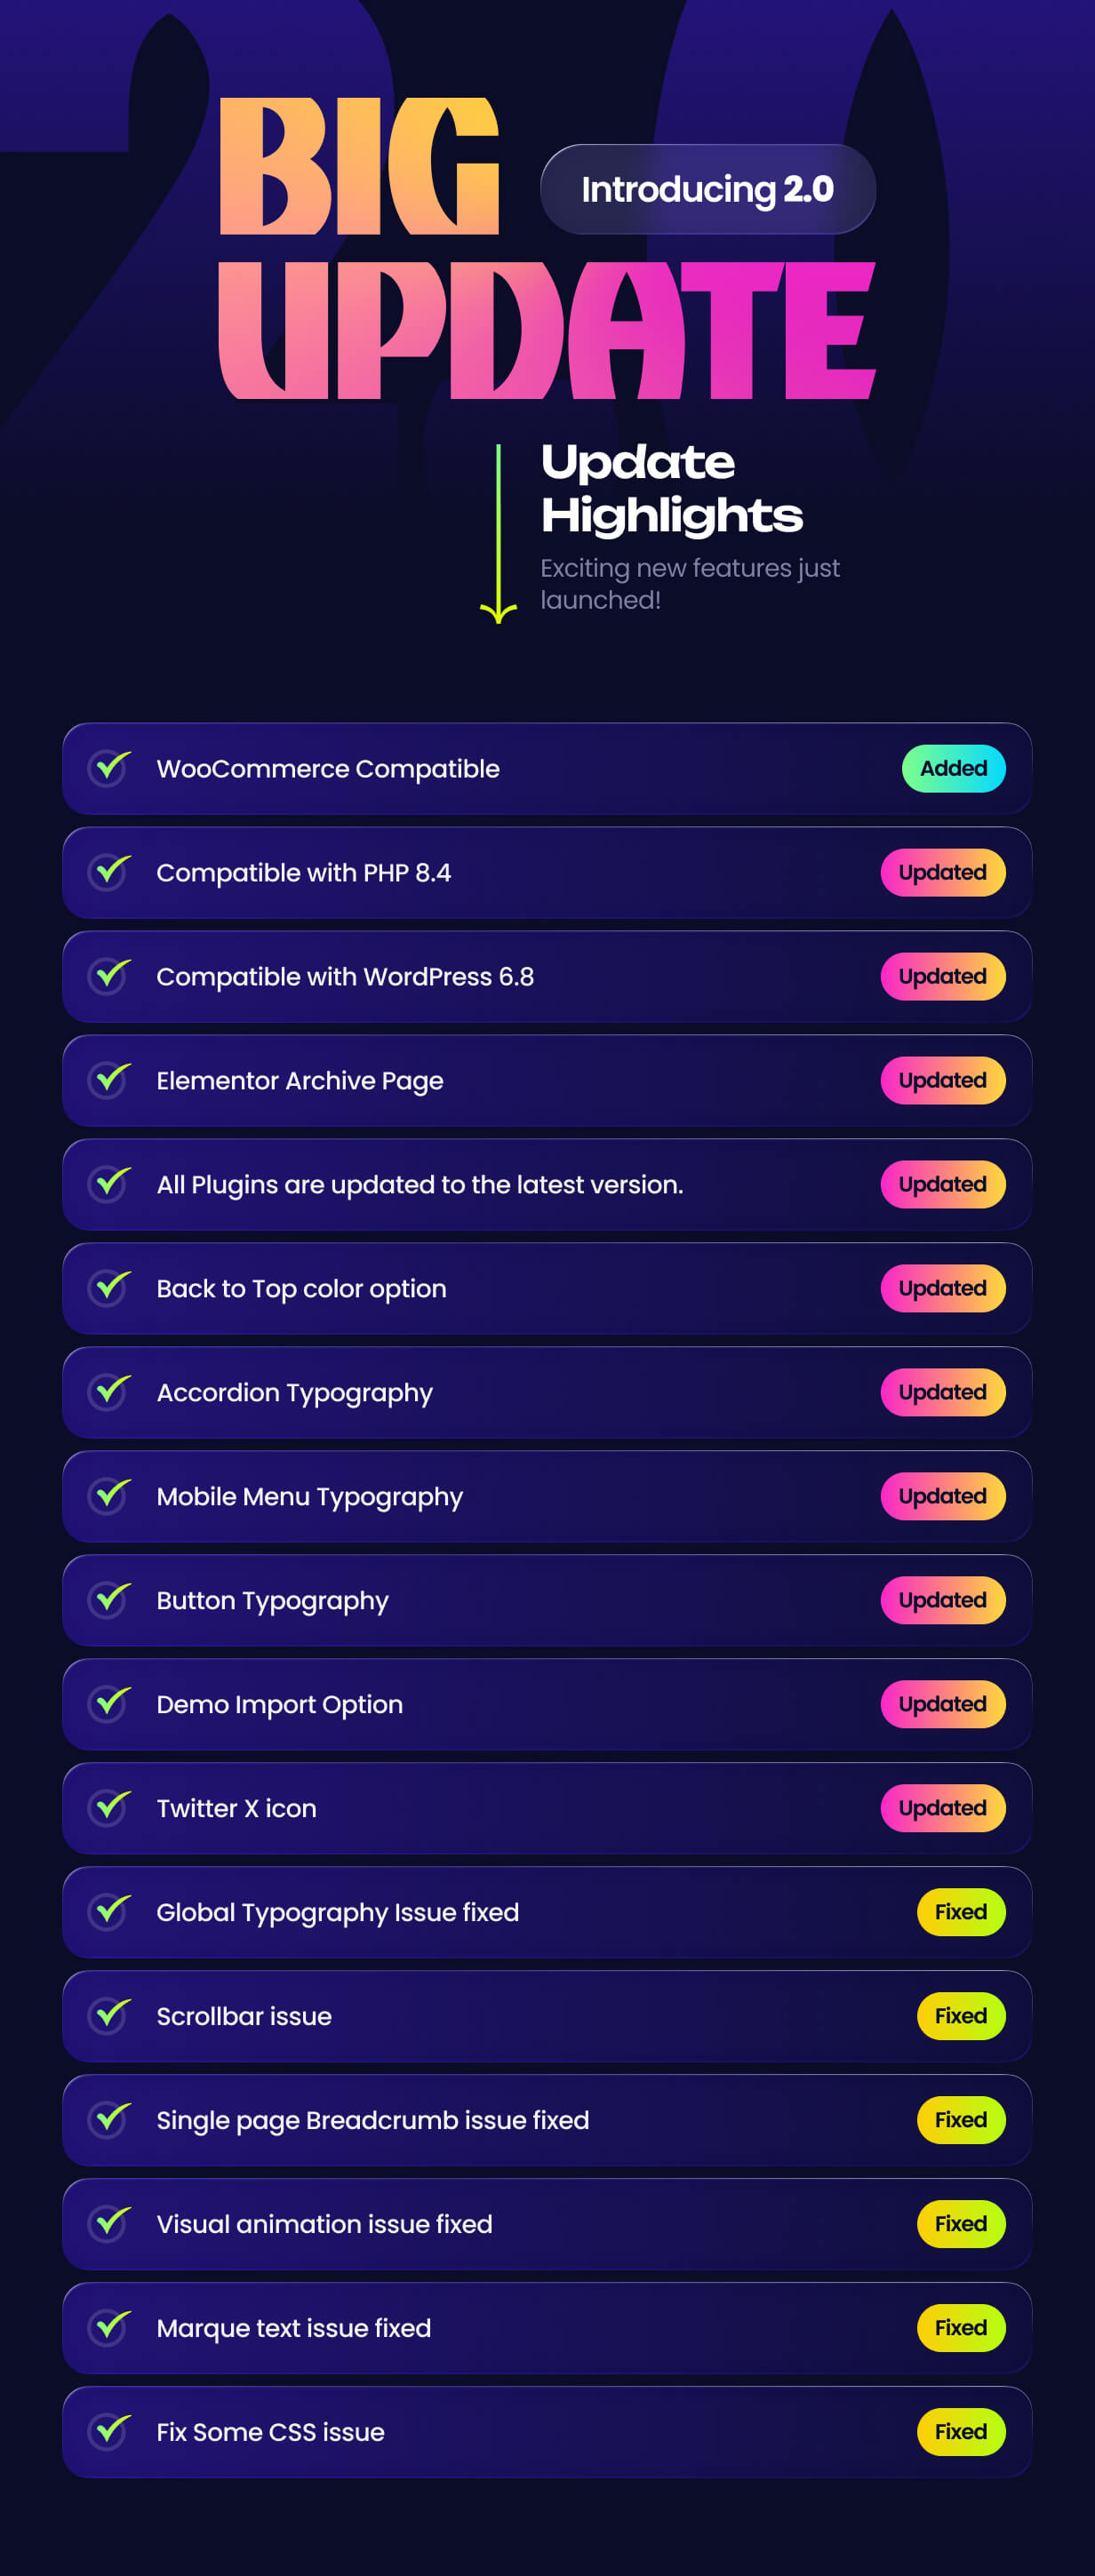Viewport: 1095px width, 2576px height.
Task: Click the Button Typography item label
Action: [x=273, y=1601]
